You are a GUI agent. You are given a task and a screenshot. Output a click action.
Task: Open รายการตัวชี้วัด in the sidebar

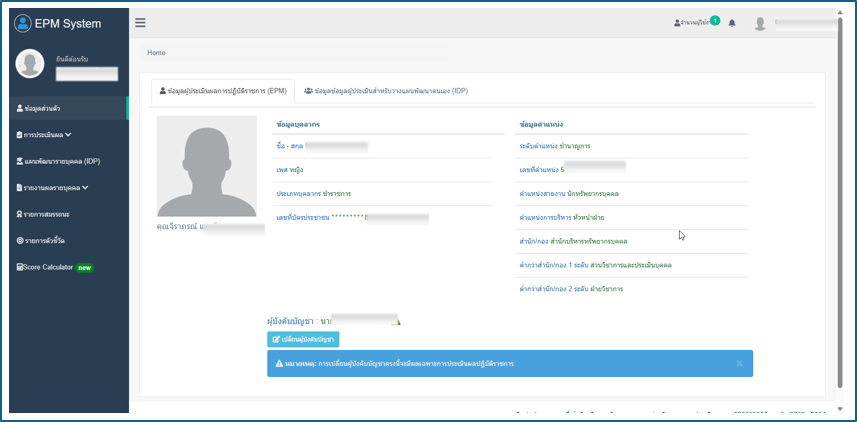68,241
